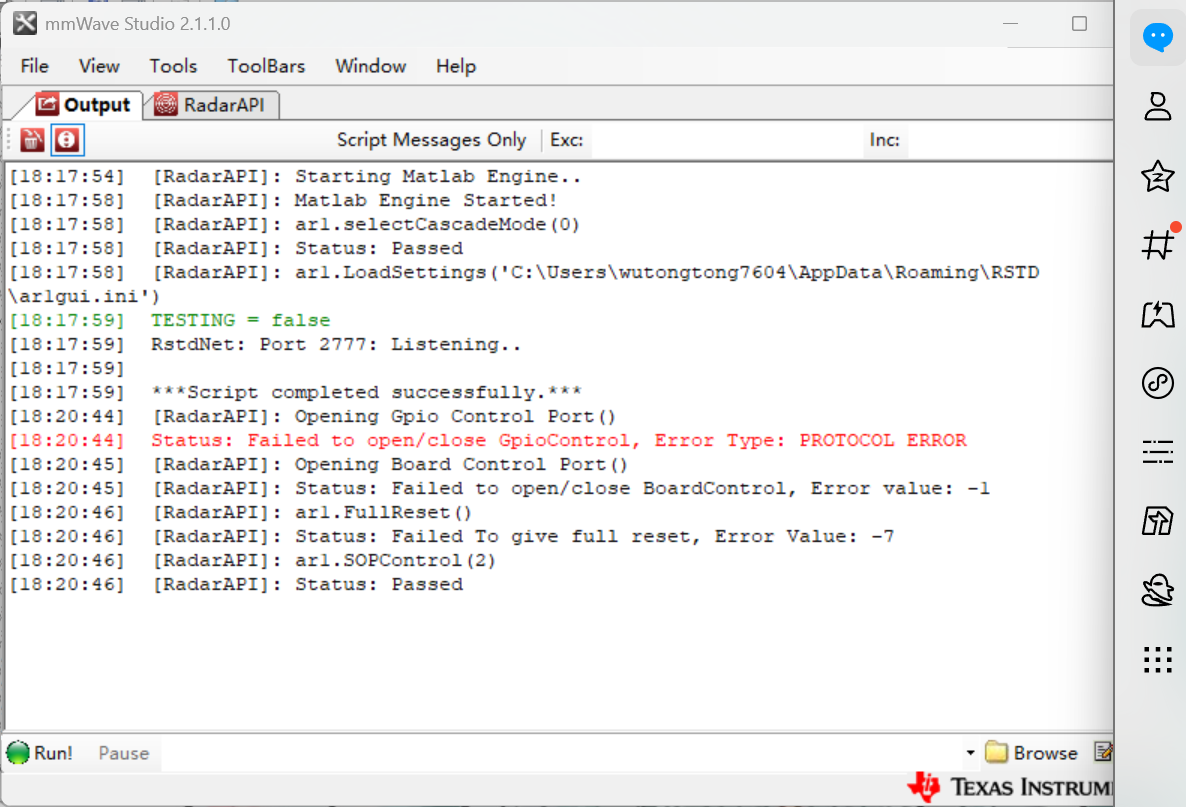Image resolution: width=1186 pixels, height=807 pixels.
Task: Click the Inc: filter input field
Action: coord(1010,141)
